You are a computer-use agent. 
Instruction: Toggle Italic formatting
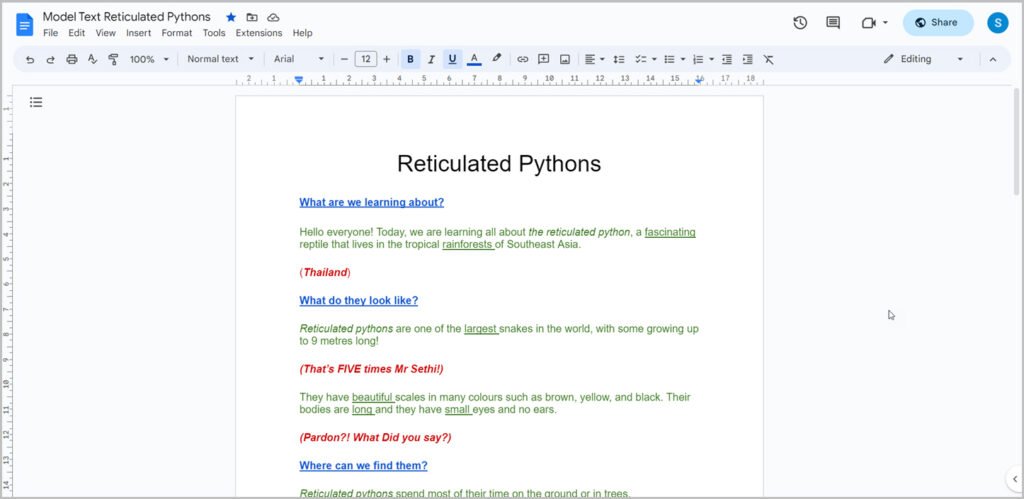[431, 59]
